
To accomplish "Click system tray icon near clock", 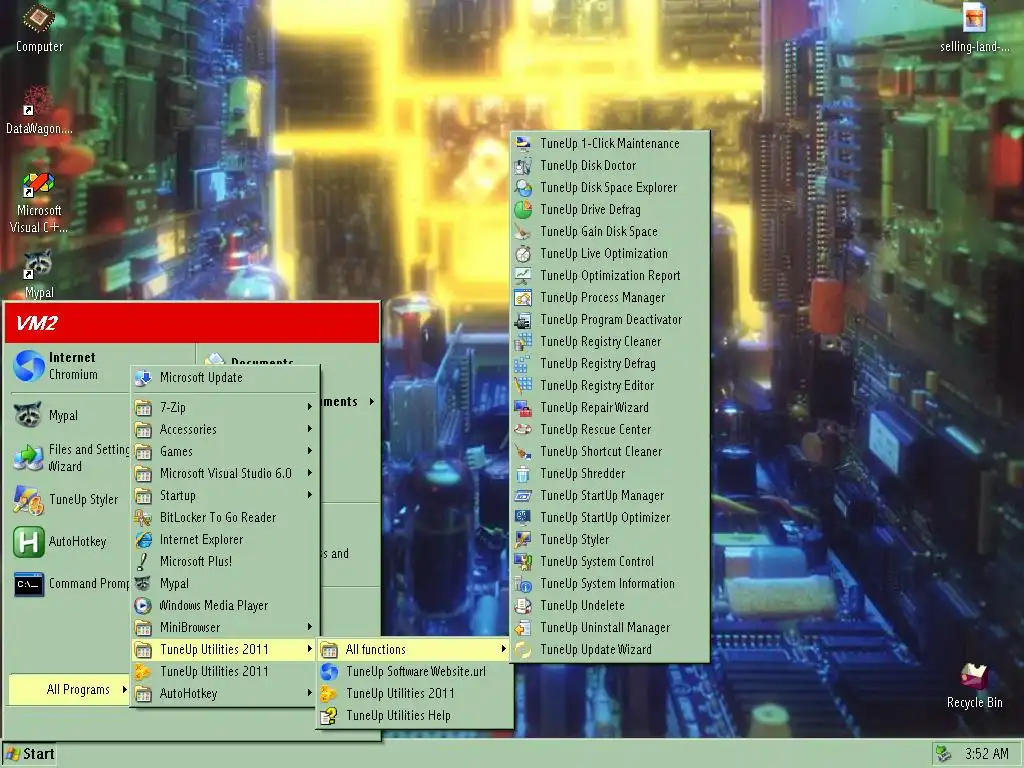I will [942, 754].
